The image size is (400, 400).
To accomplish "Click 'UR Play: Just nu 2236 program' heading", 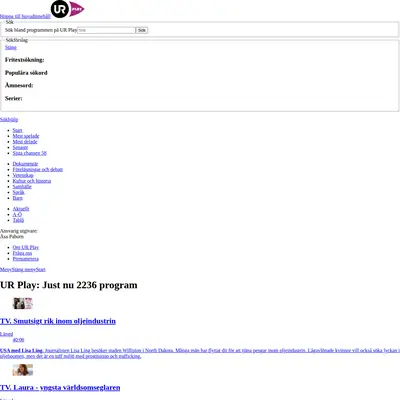I will (69, 285).
